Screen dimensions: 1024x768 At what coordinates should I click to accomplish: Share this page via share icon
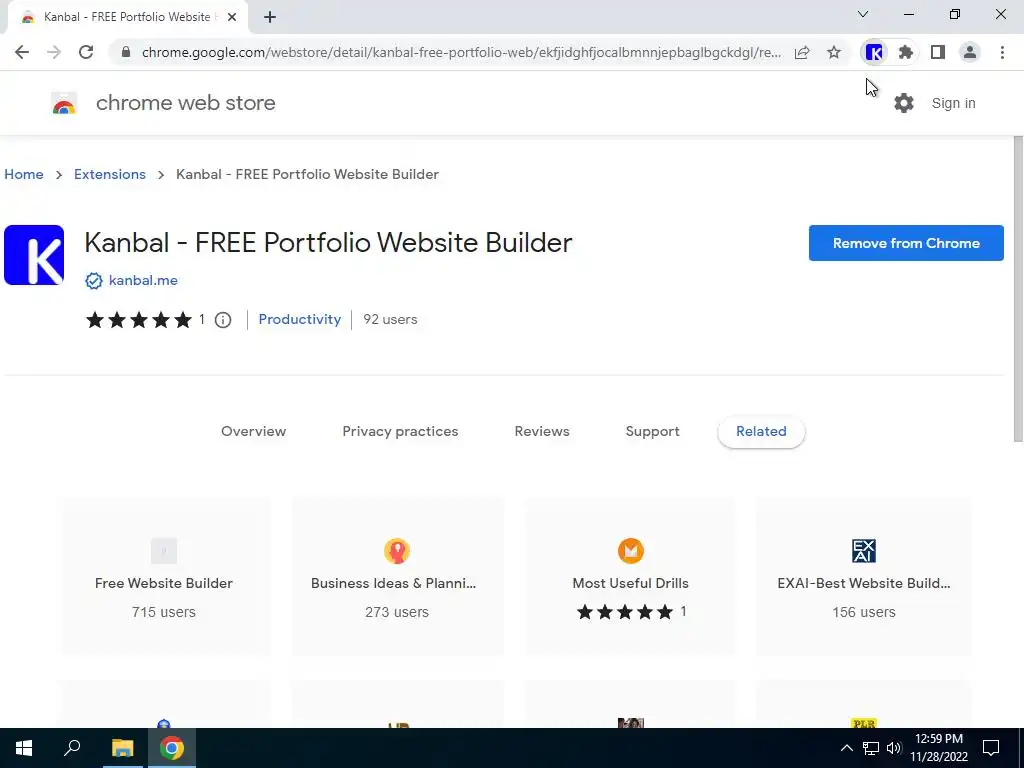pyautogui.click(x=802, y=52)
